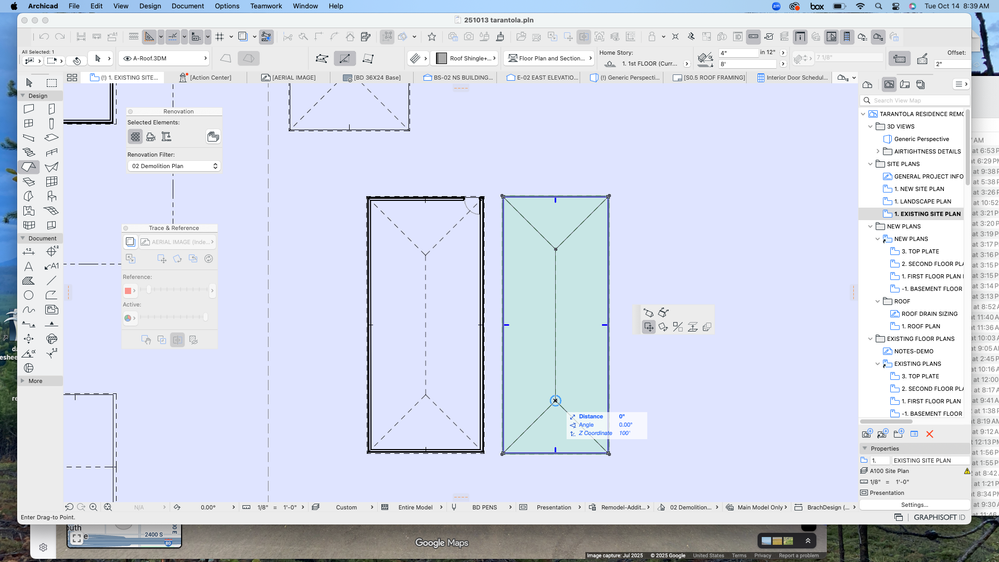Image resolution: width=999 pixels, height=562 pixels.
Task: Select the Circle/Arc tool in Document toolbox
Action: pos(28,295)
